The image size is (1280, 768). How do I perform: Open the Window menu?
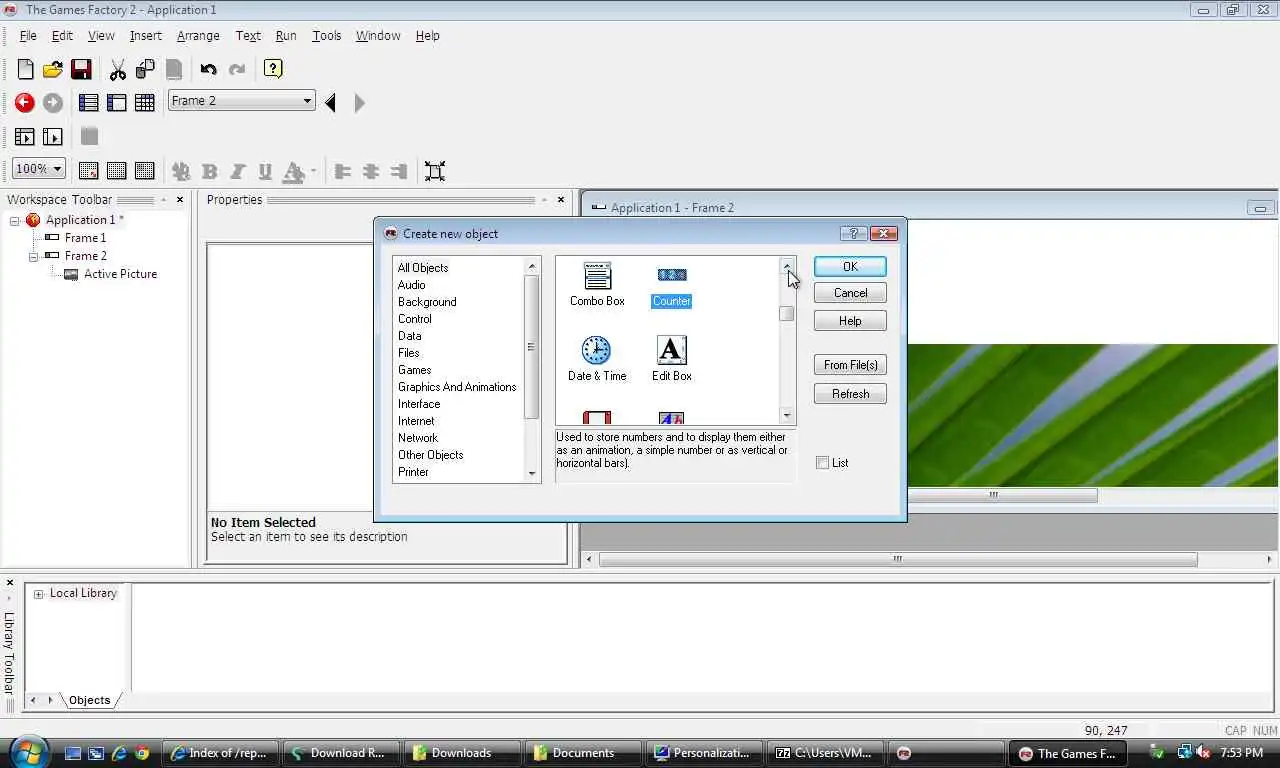pos(378,35)
